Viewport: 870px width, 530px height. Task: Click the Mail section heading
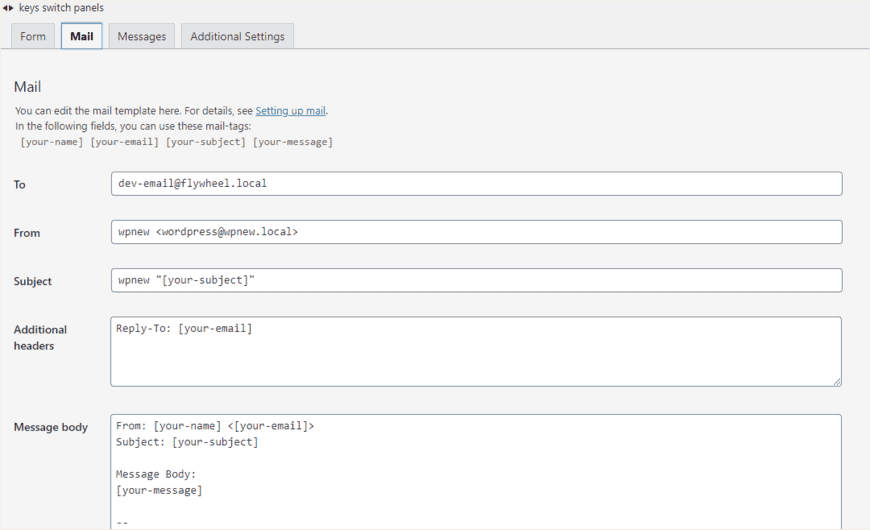pos(27,87)
